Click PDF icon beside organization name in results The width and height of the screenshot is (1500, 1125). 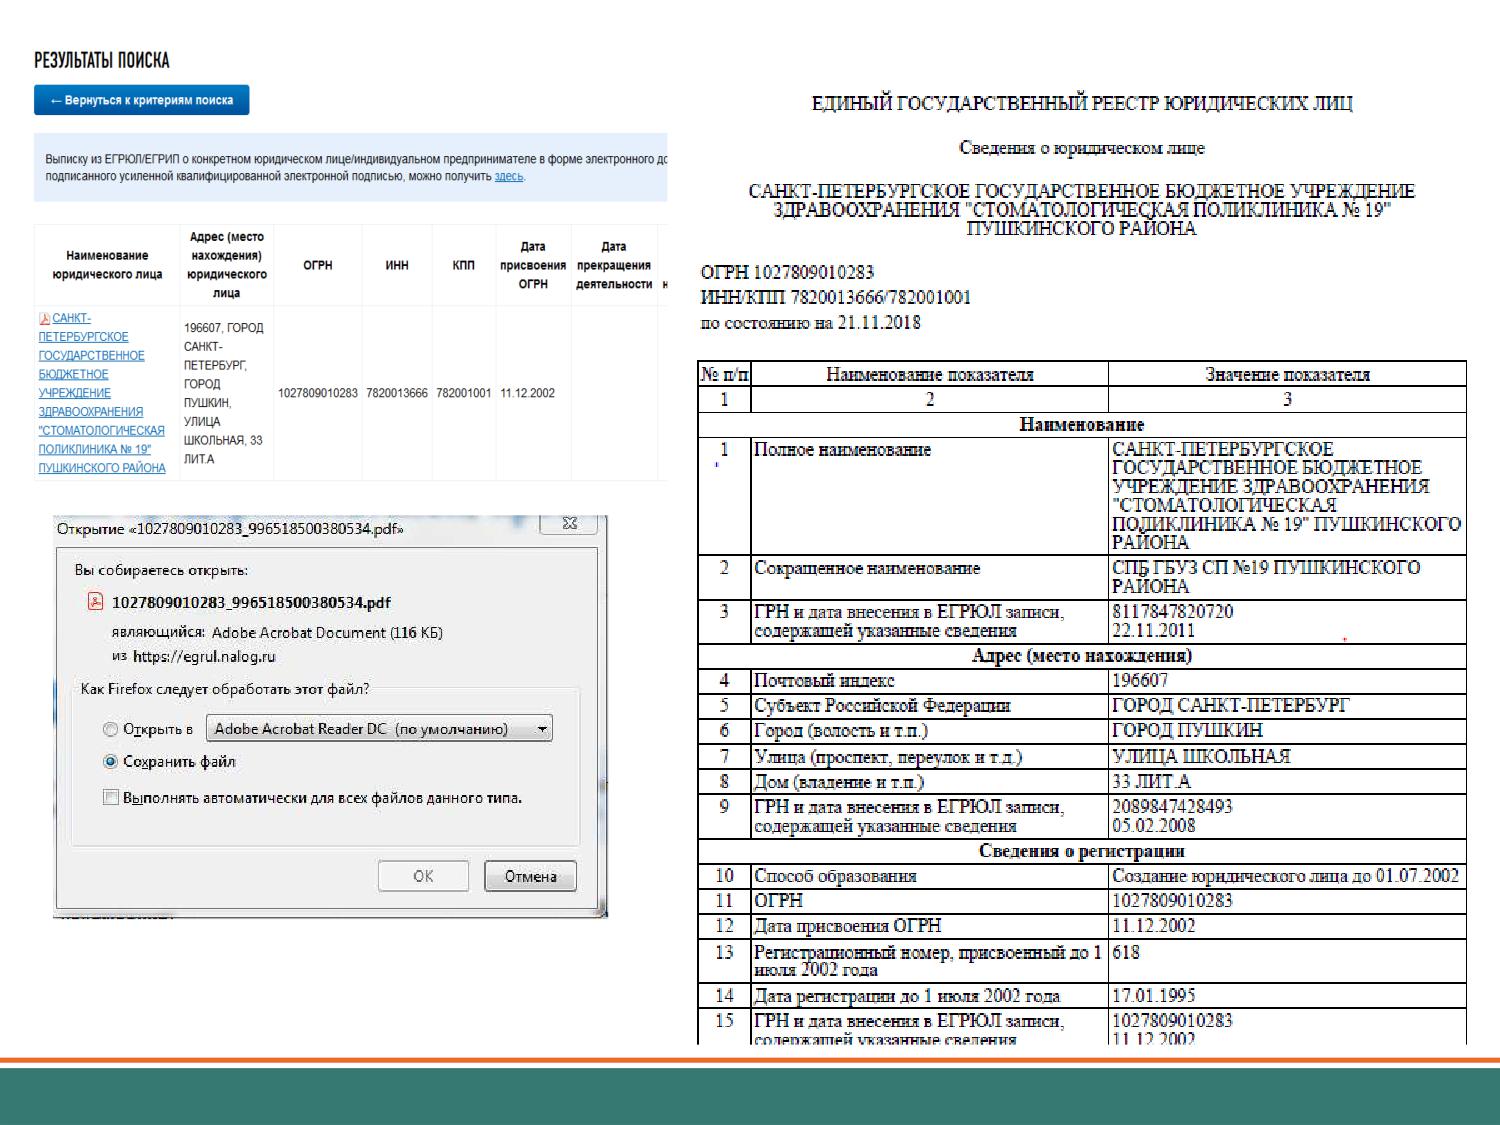pyautogui.click(x=44, y=319)
